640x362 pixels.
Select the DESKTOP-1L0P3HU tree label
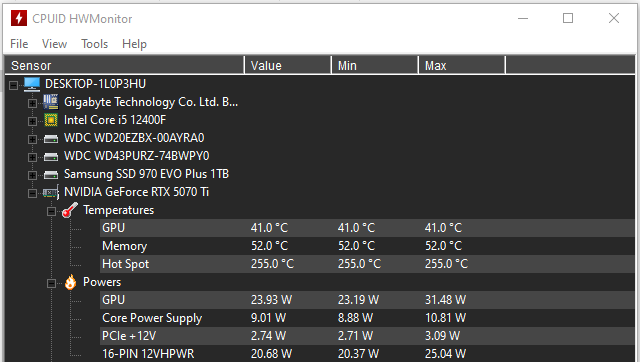[95, 84]
